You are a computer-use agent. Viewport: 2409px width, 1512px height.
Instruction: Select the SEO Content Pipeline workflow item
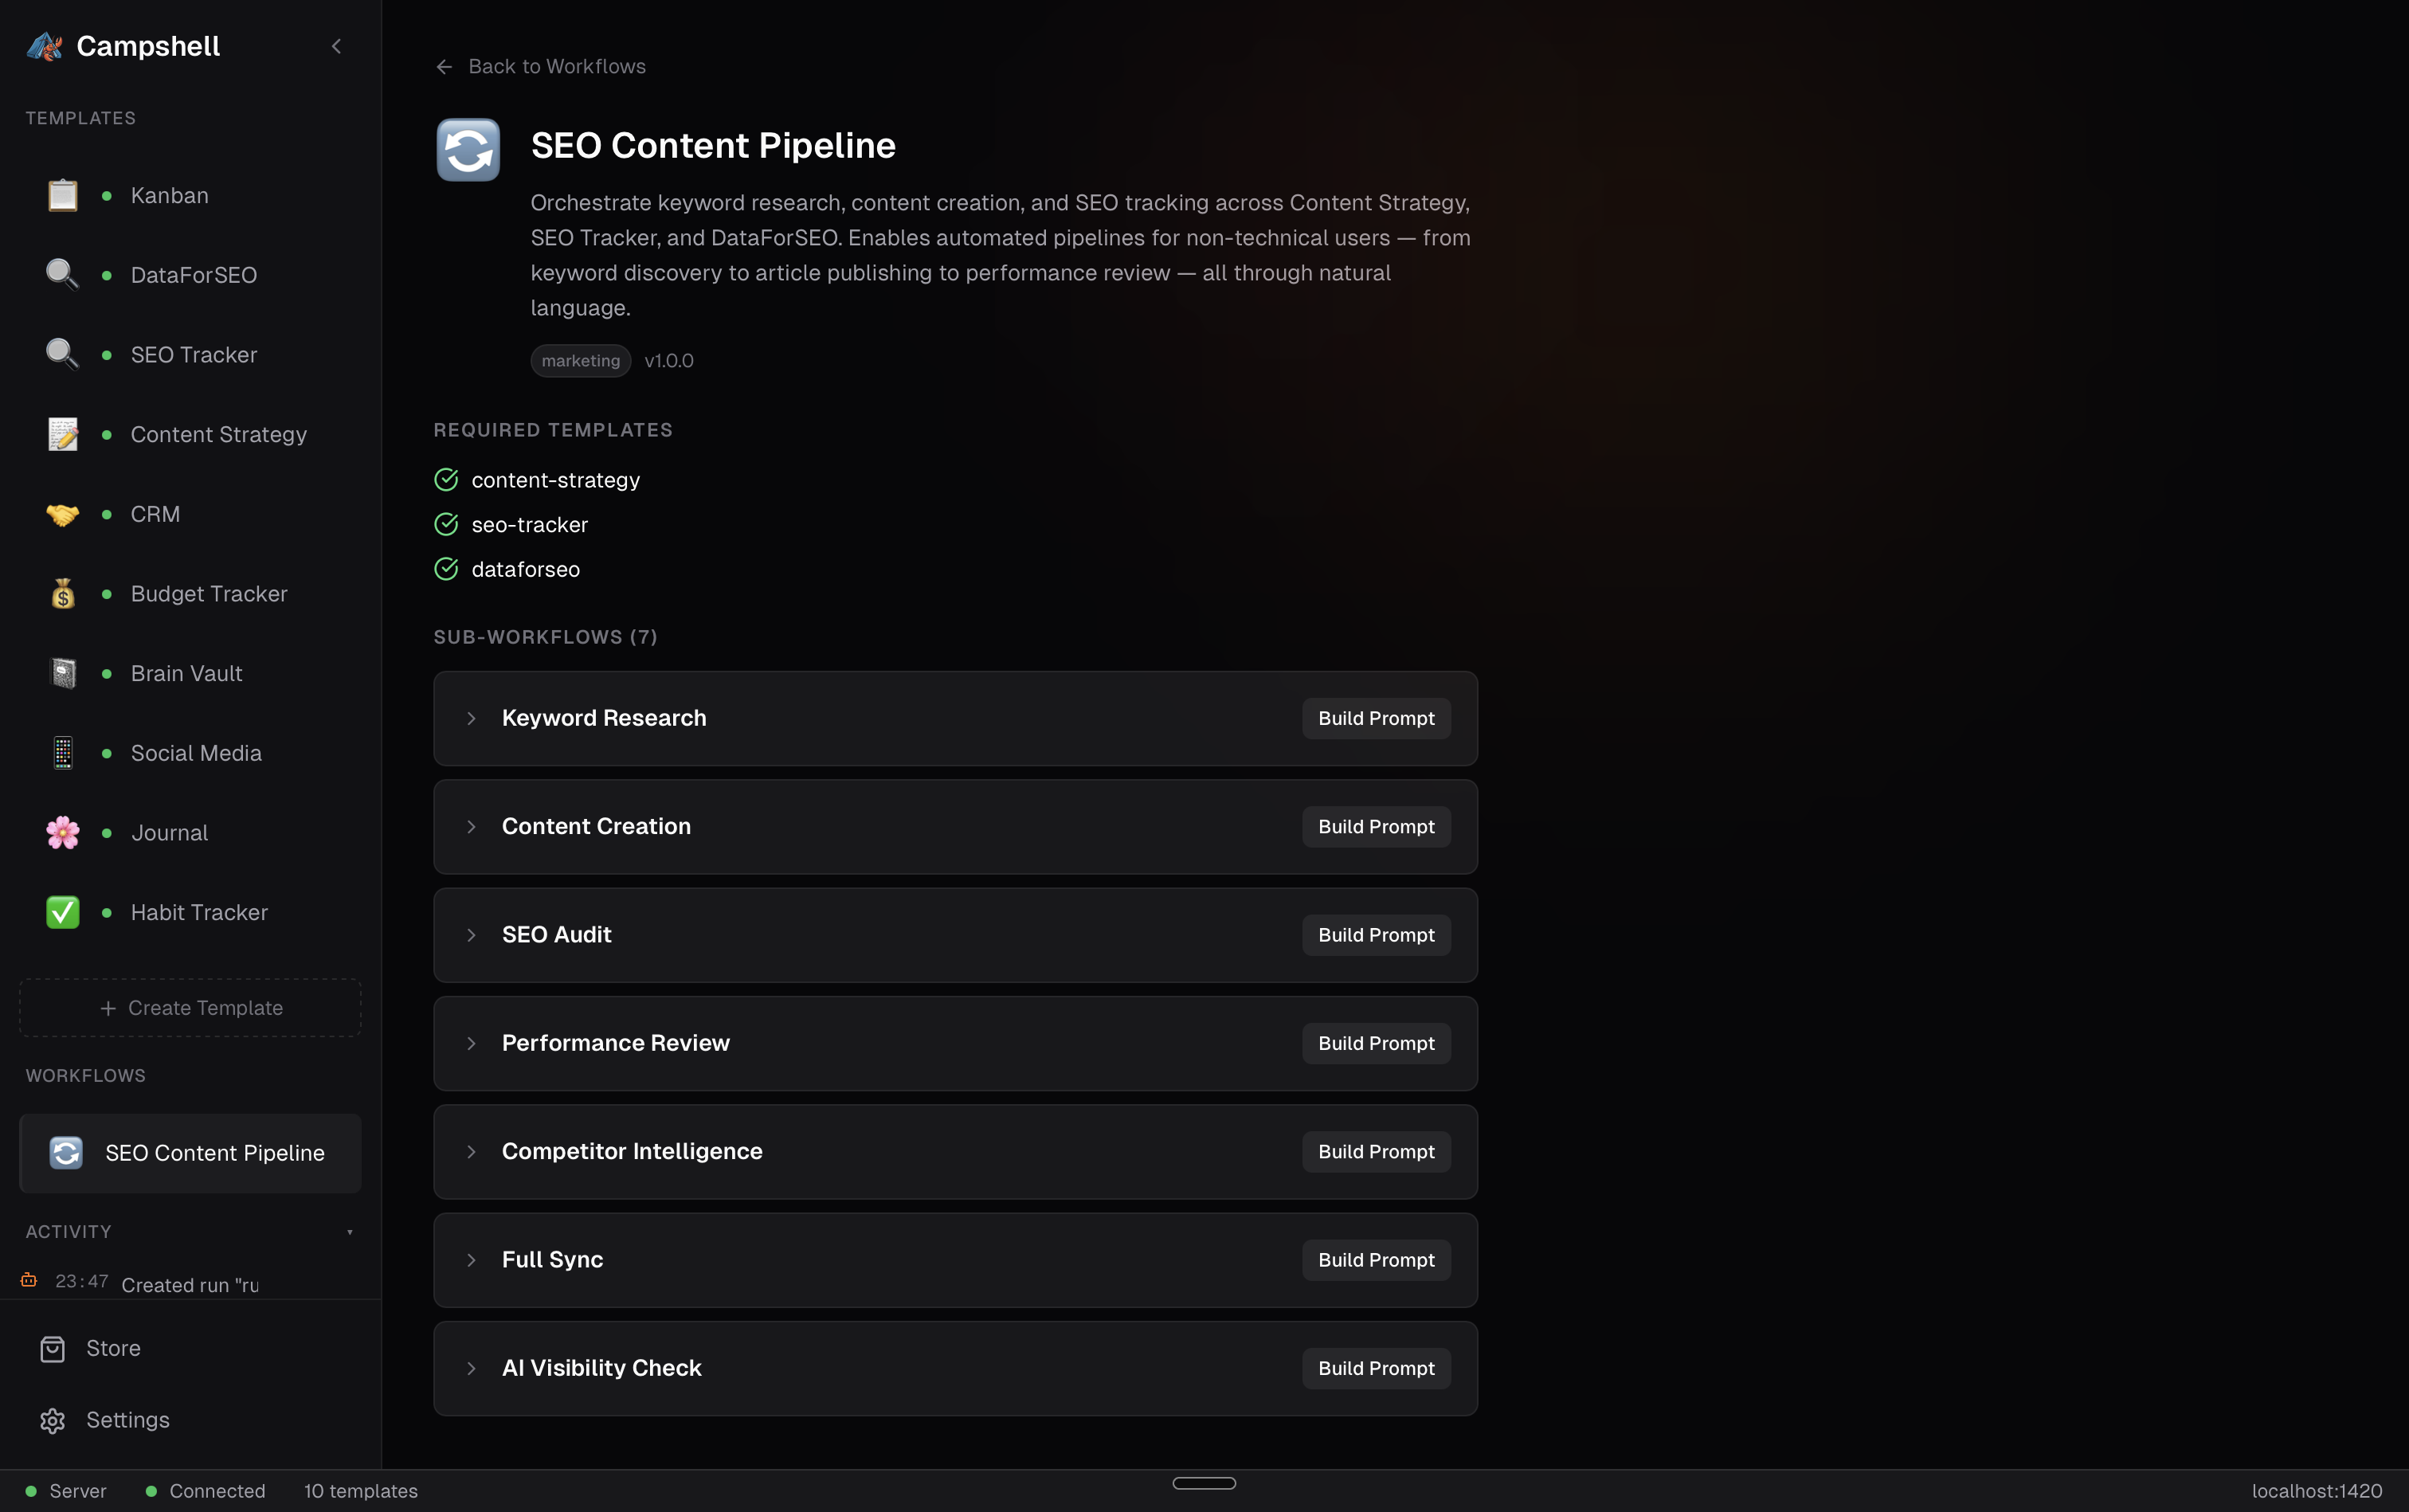coord(190,1153)
